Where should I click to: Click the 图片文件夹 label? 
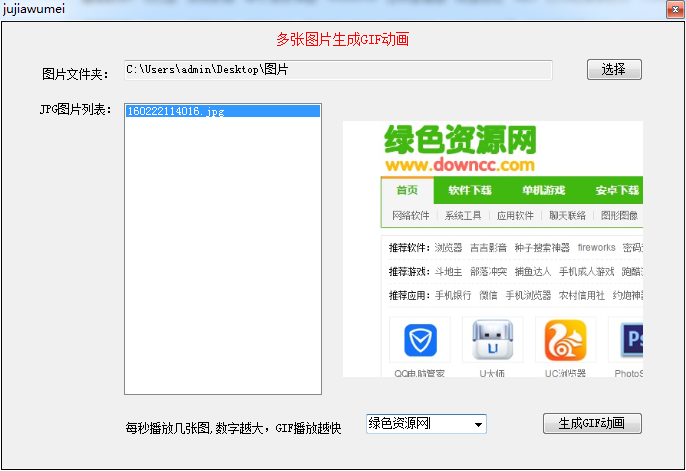pos(75,74)
